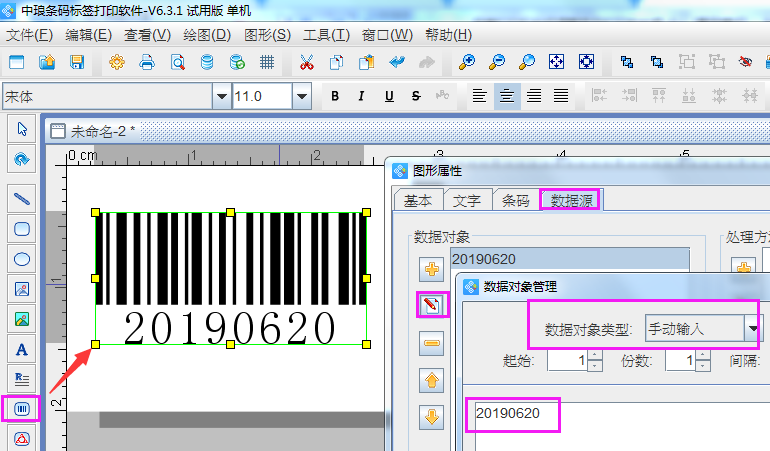Switch to the 基本 tab
The width and height of the screenshot is (770, 451).
point(418,200)
